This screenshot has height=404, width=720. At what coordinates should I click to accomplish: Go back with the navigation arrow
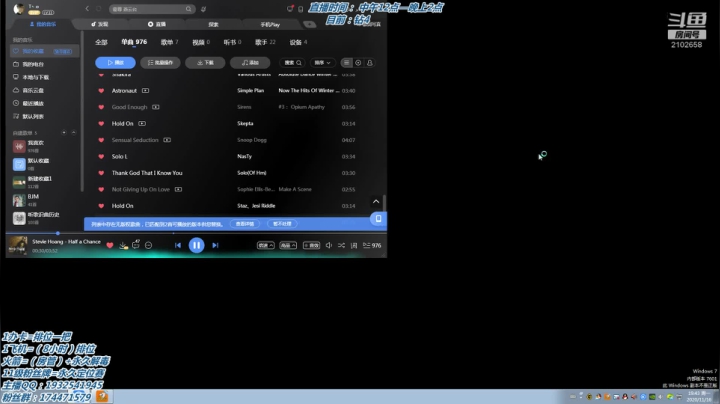(x=87, y=9)
